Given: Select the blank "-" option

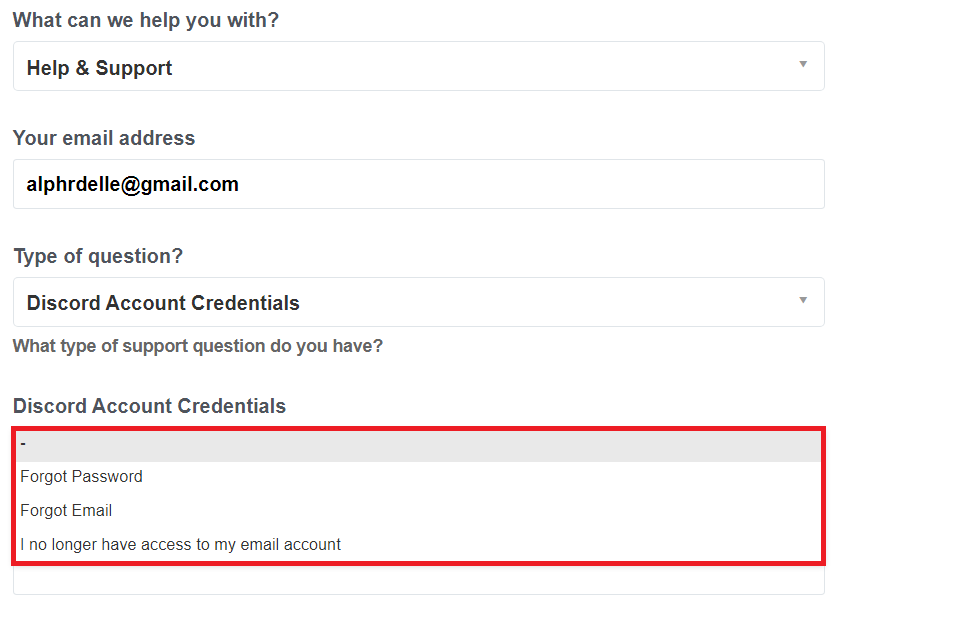Looking at the screenshot, I should pos(419,446).
